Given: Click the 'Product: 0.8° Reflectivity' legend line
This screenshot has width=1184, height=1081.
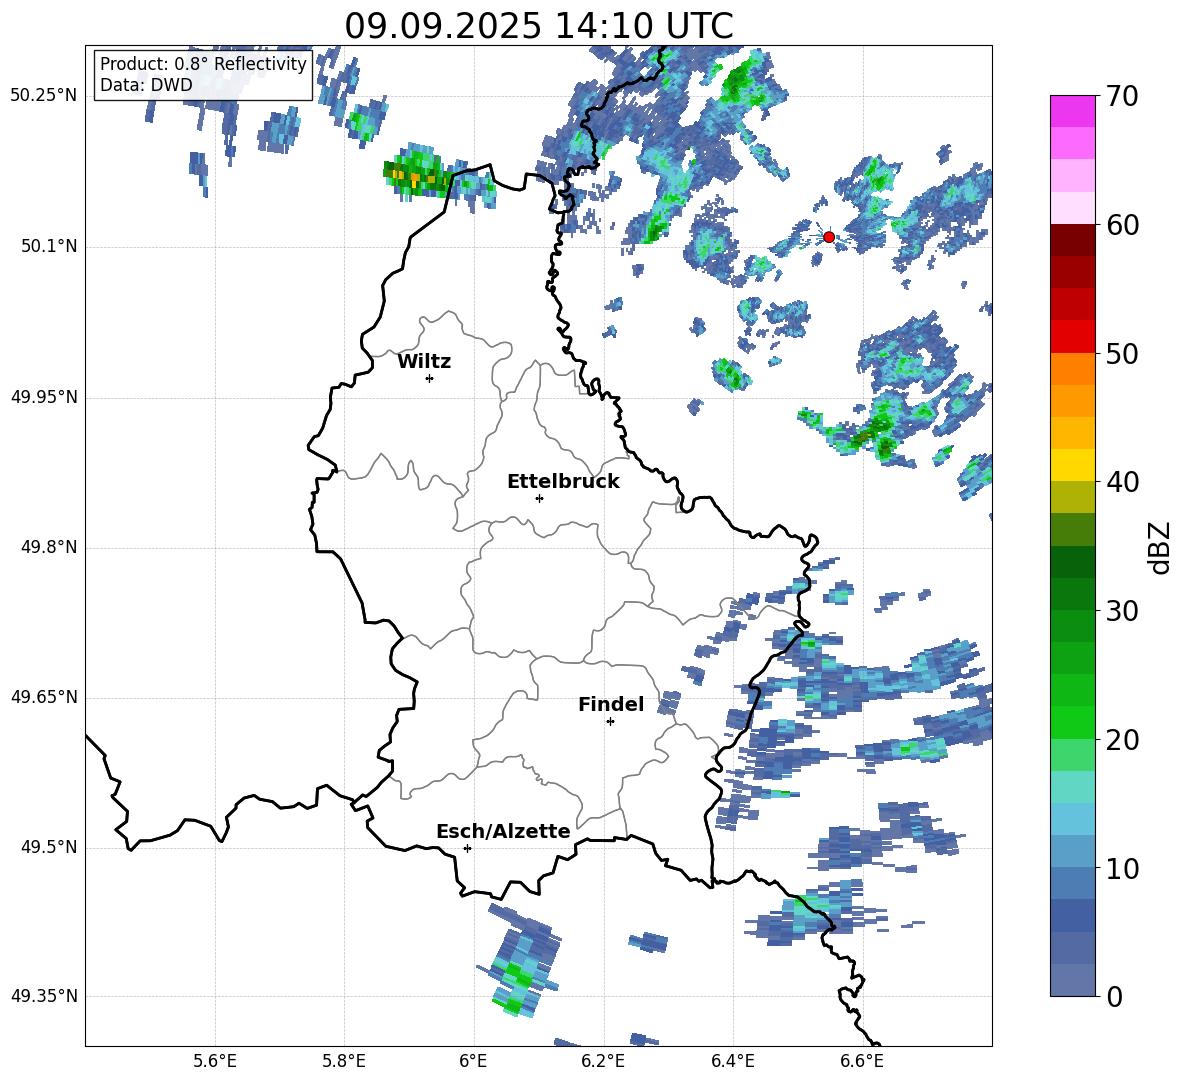Looking at the screenshot, I should click(203, 63).
